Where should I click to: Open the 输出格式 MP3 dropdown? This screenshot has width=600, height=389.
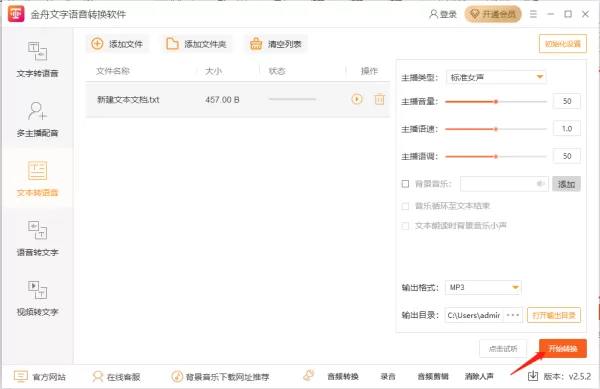(483, 287)
